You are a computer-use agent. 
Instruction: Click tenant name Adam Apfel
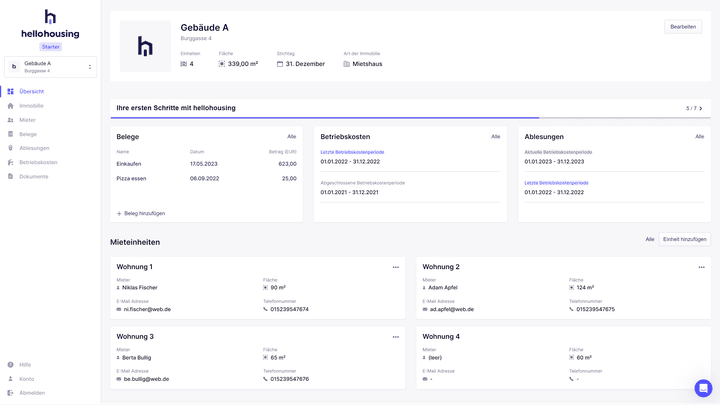click(443, 287)
